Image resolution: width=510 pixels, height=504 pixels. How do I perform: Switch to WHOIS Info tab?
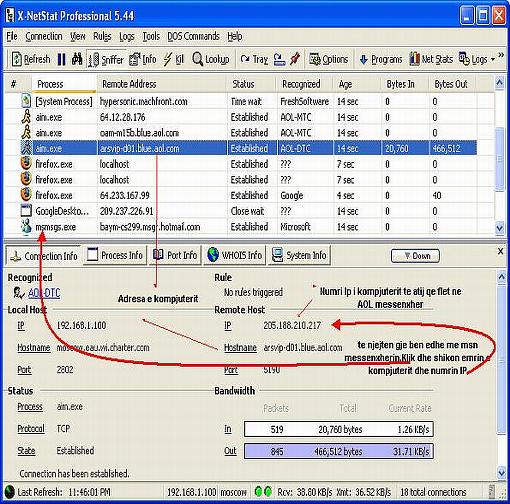[235, 255]
